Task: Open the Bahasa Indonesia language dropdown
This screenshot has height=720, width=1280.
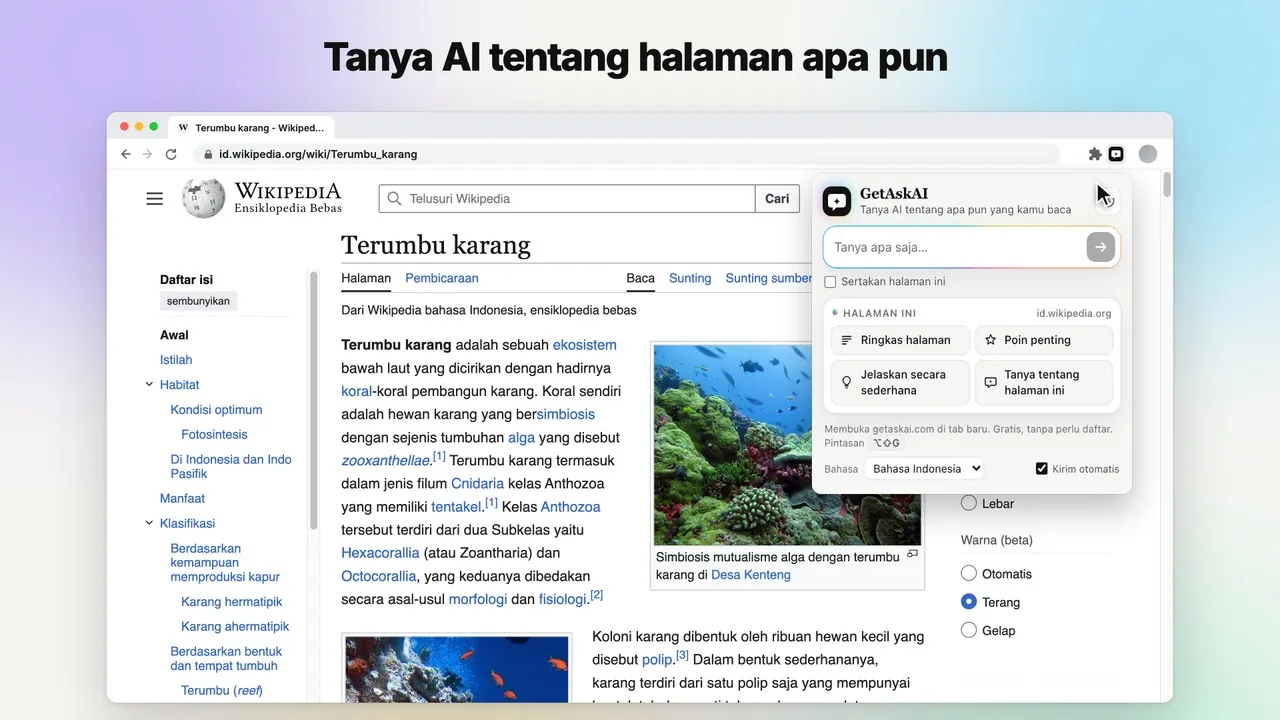Action: pos(924,468)
